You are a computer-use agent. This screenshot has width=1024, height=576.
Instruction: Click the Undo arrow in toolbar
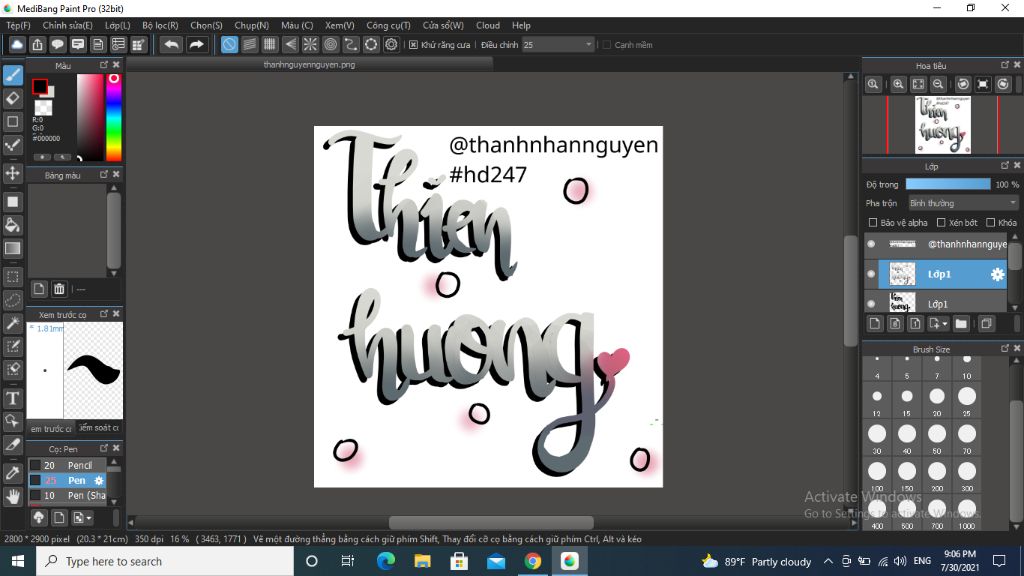tap(172, 44)
